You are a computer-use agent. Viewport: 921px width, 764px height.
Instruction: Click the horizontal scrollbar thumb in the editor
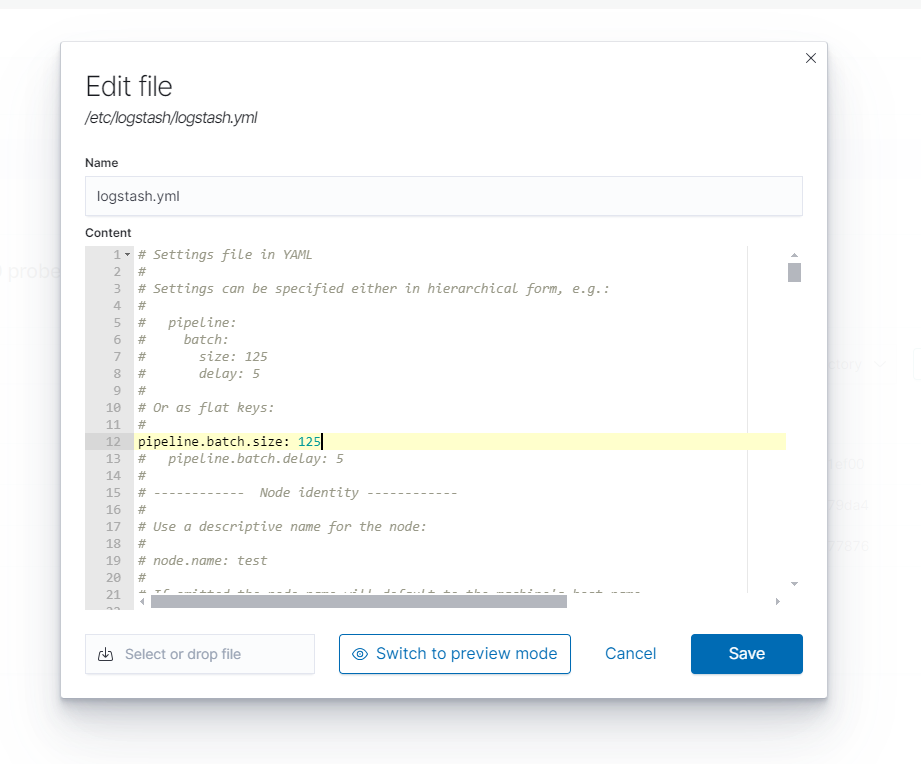pyautogui.click(x=358, y=601)
